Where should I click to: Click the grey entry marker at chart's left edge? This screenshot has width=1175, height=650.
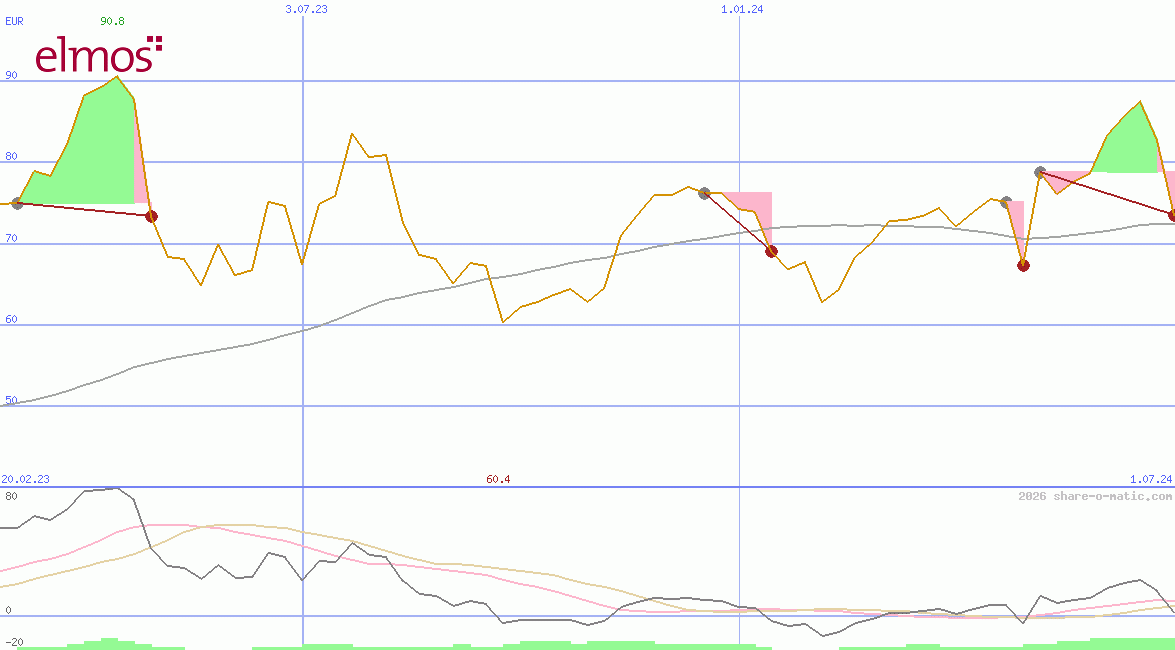point(17,204)
